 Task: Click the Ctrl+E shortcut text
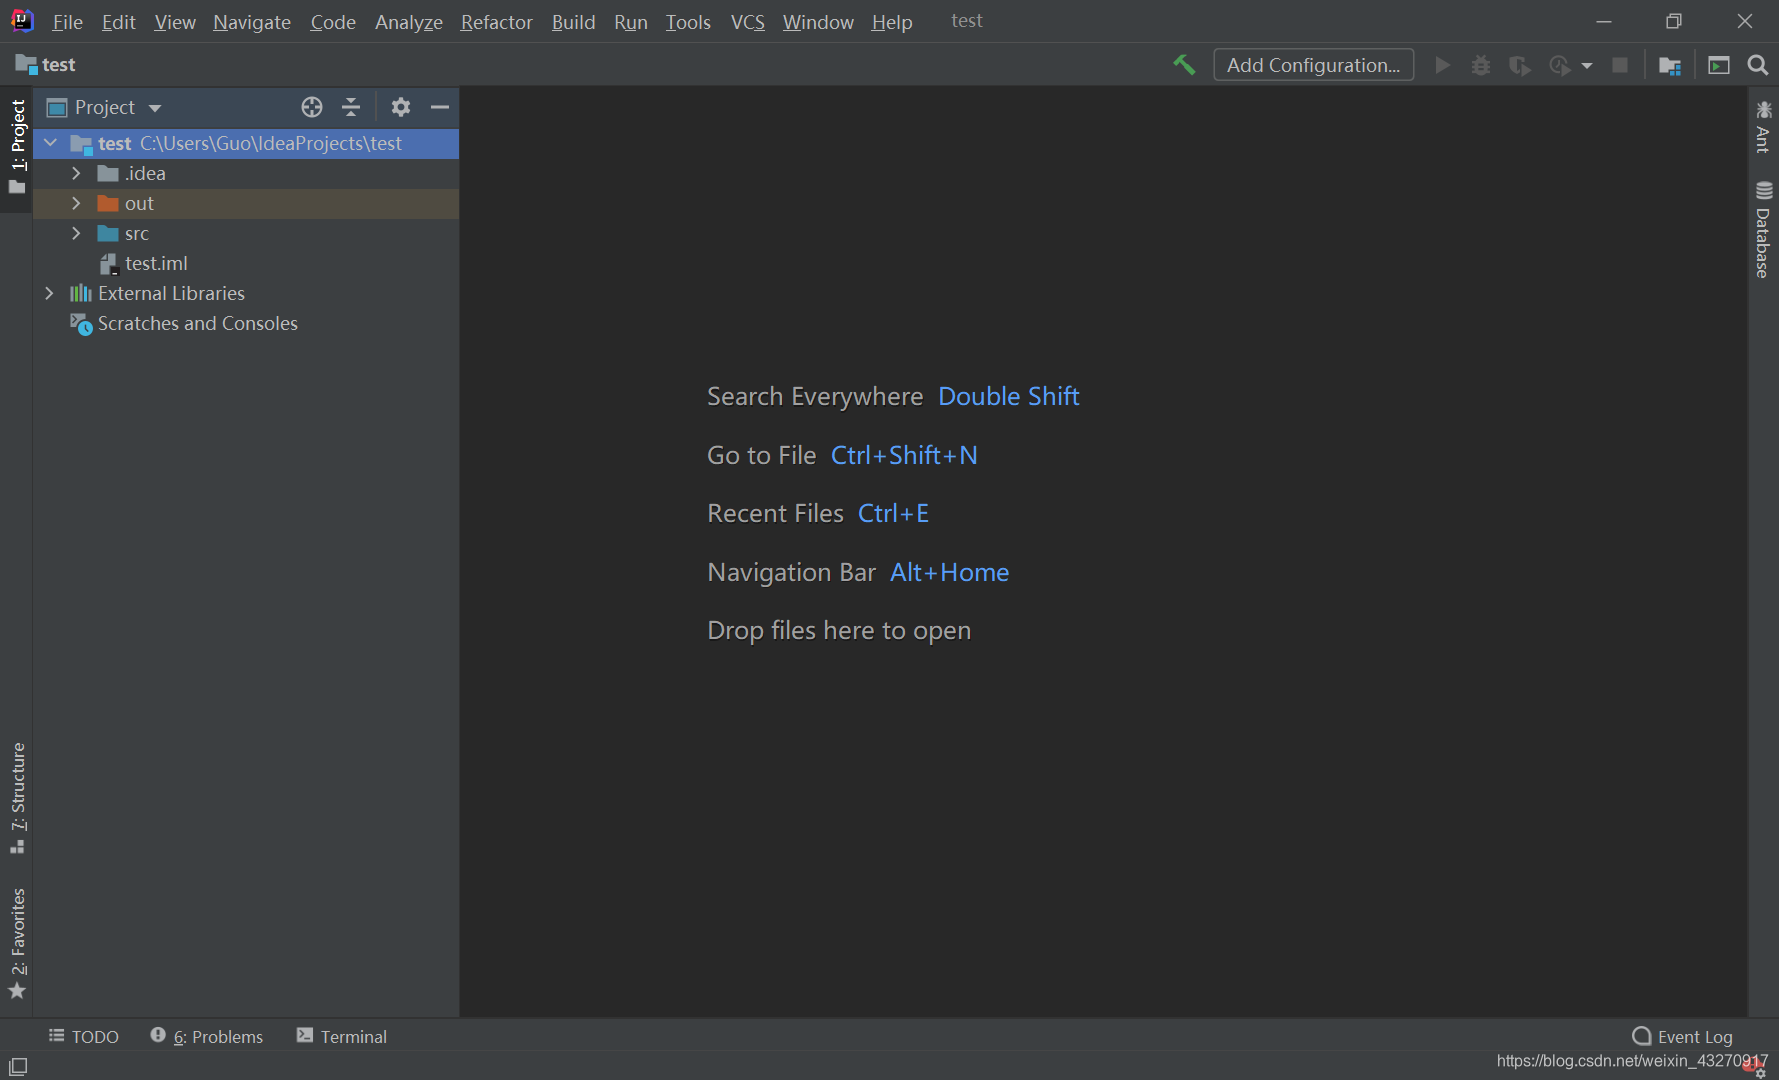[893, 513]
